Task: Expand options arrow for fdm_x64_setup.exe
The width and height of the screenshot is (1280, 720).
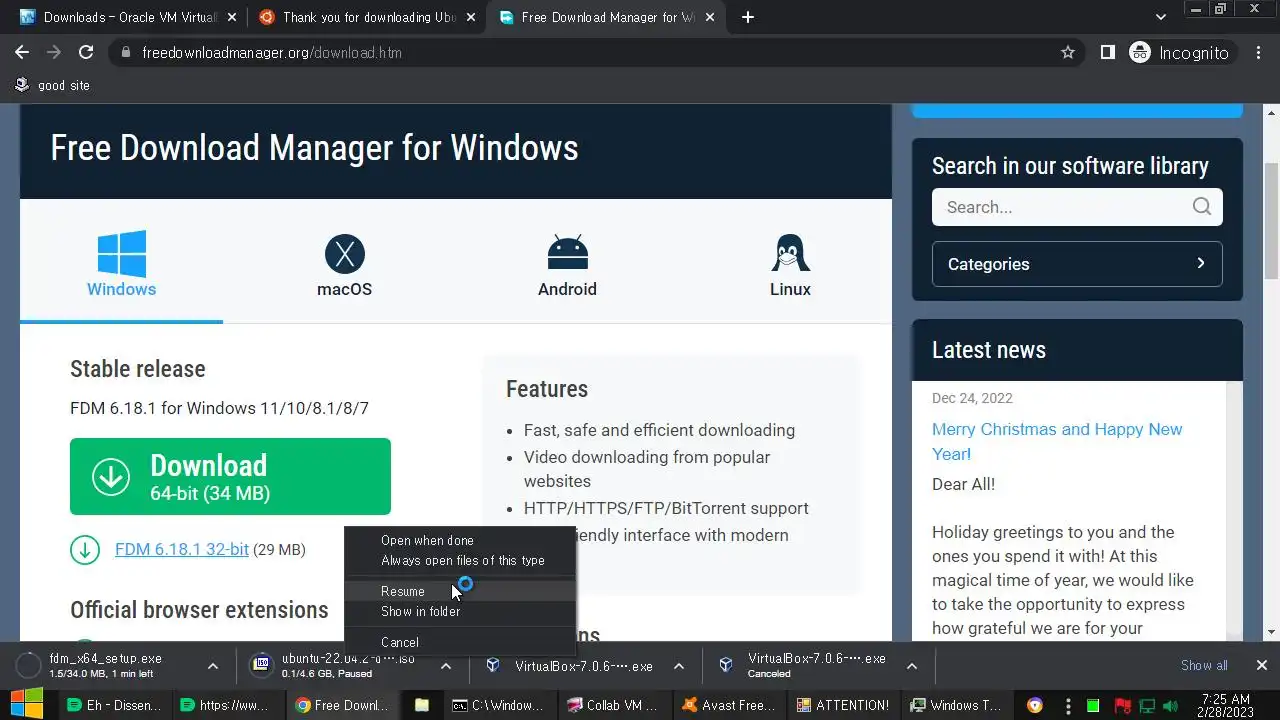Action: (x=213, y=665)
